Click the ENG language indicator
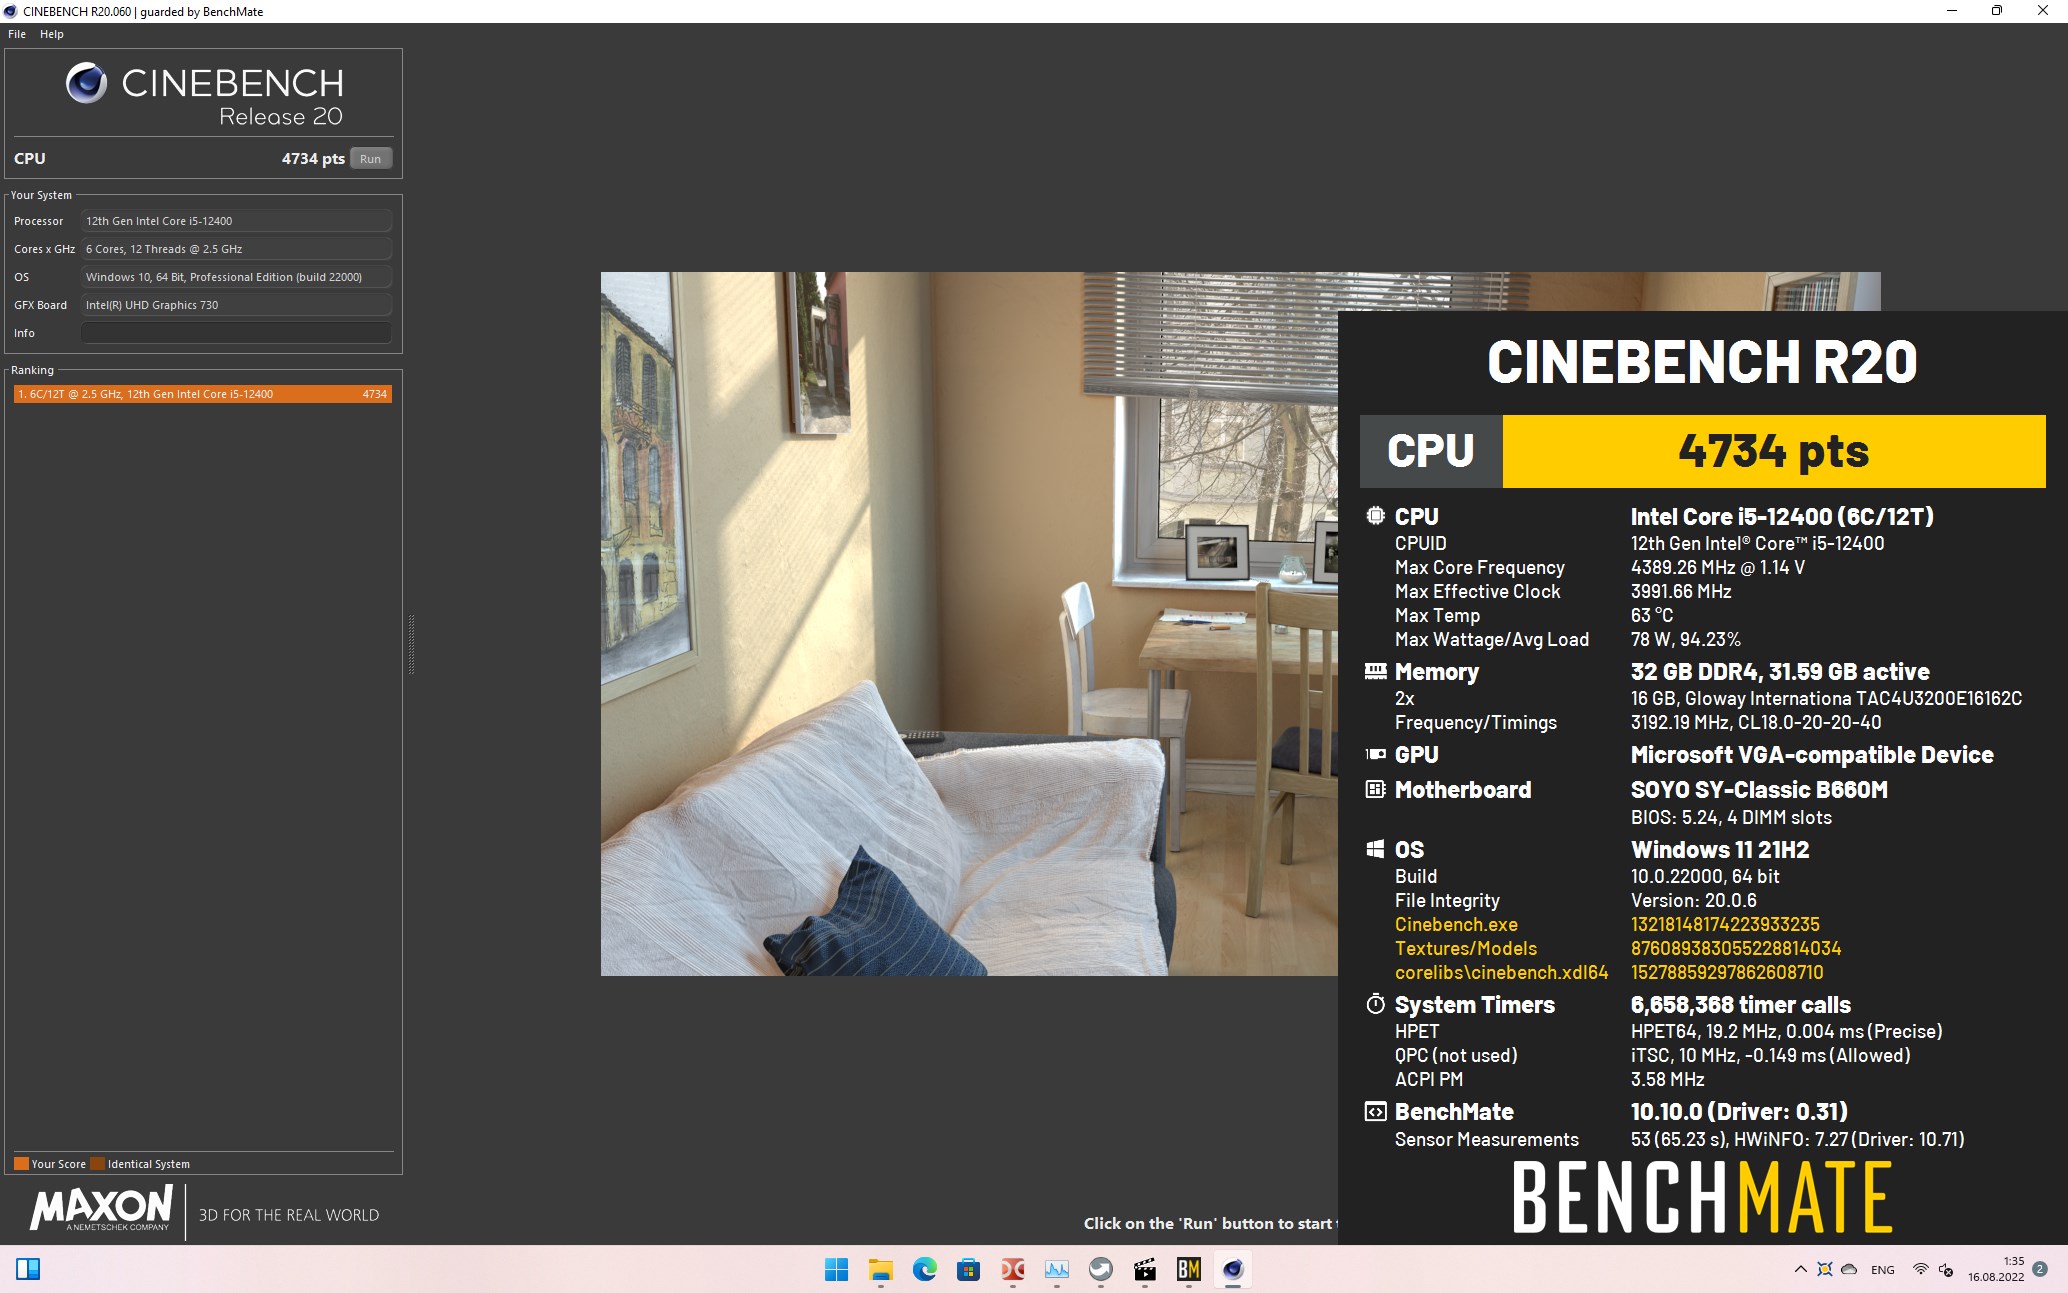2068x1293 pixels. coord(1883,1269)
